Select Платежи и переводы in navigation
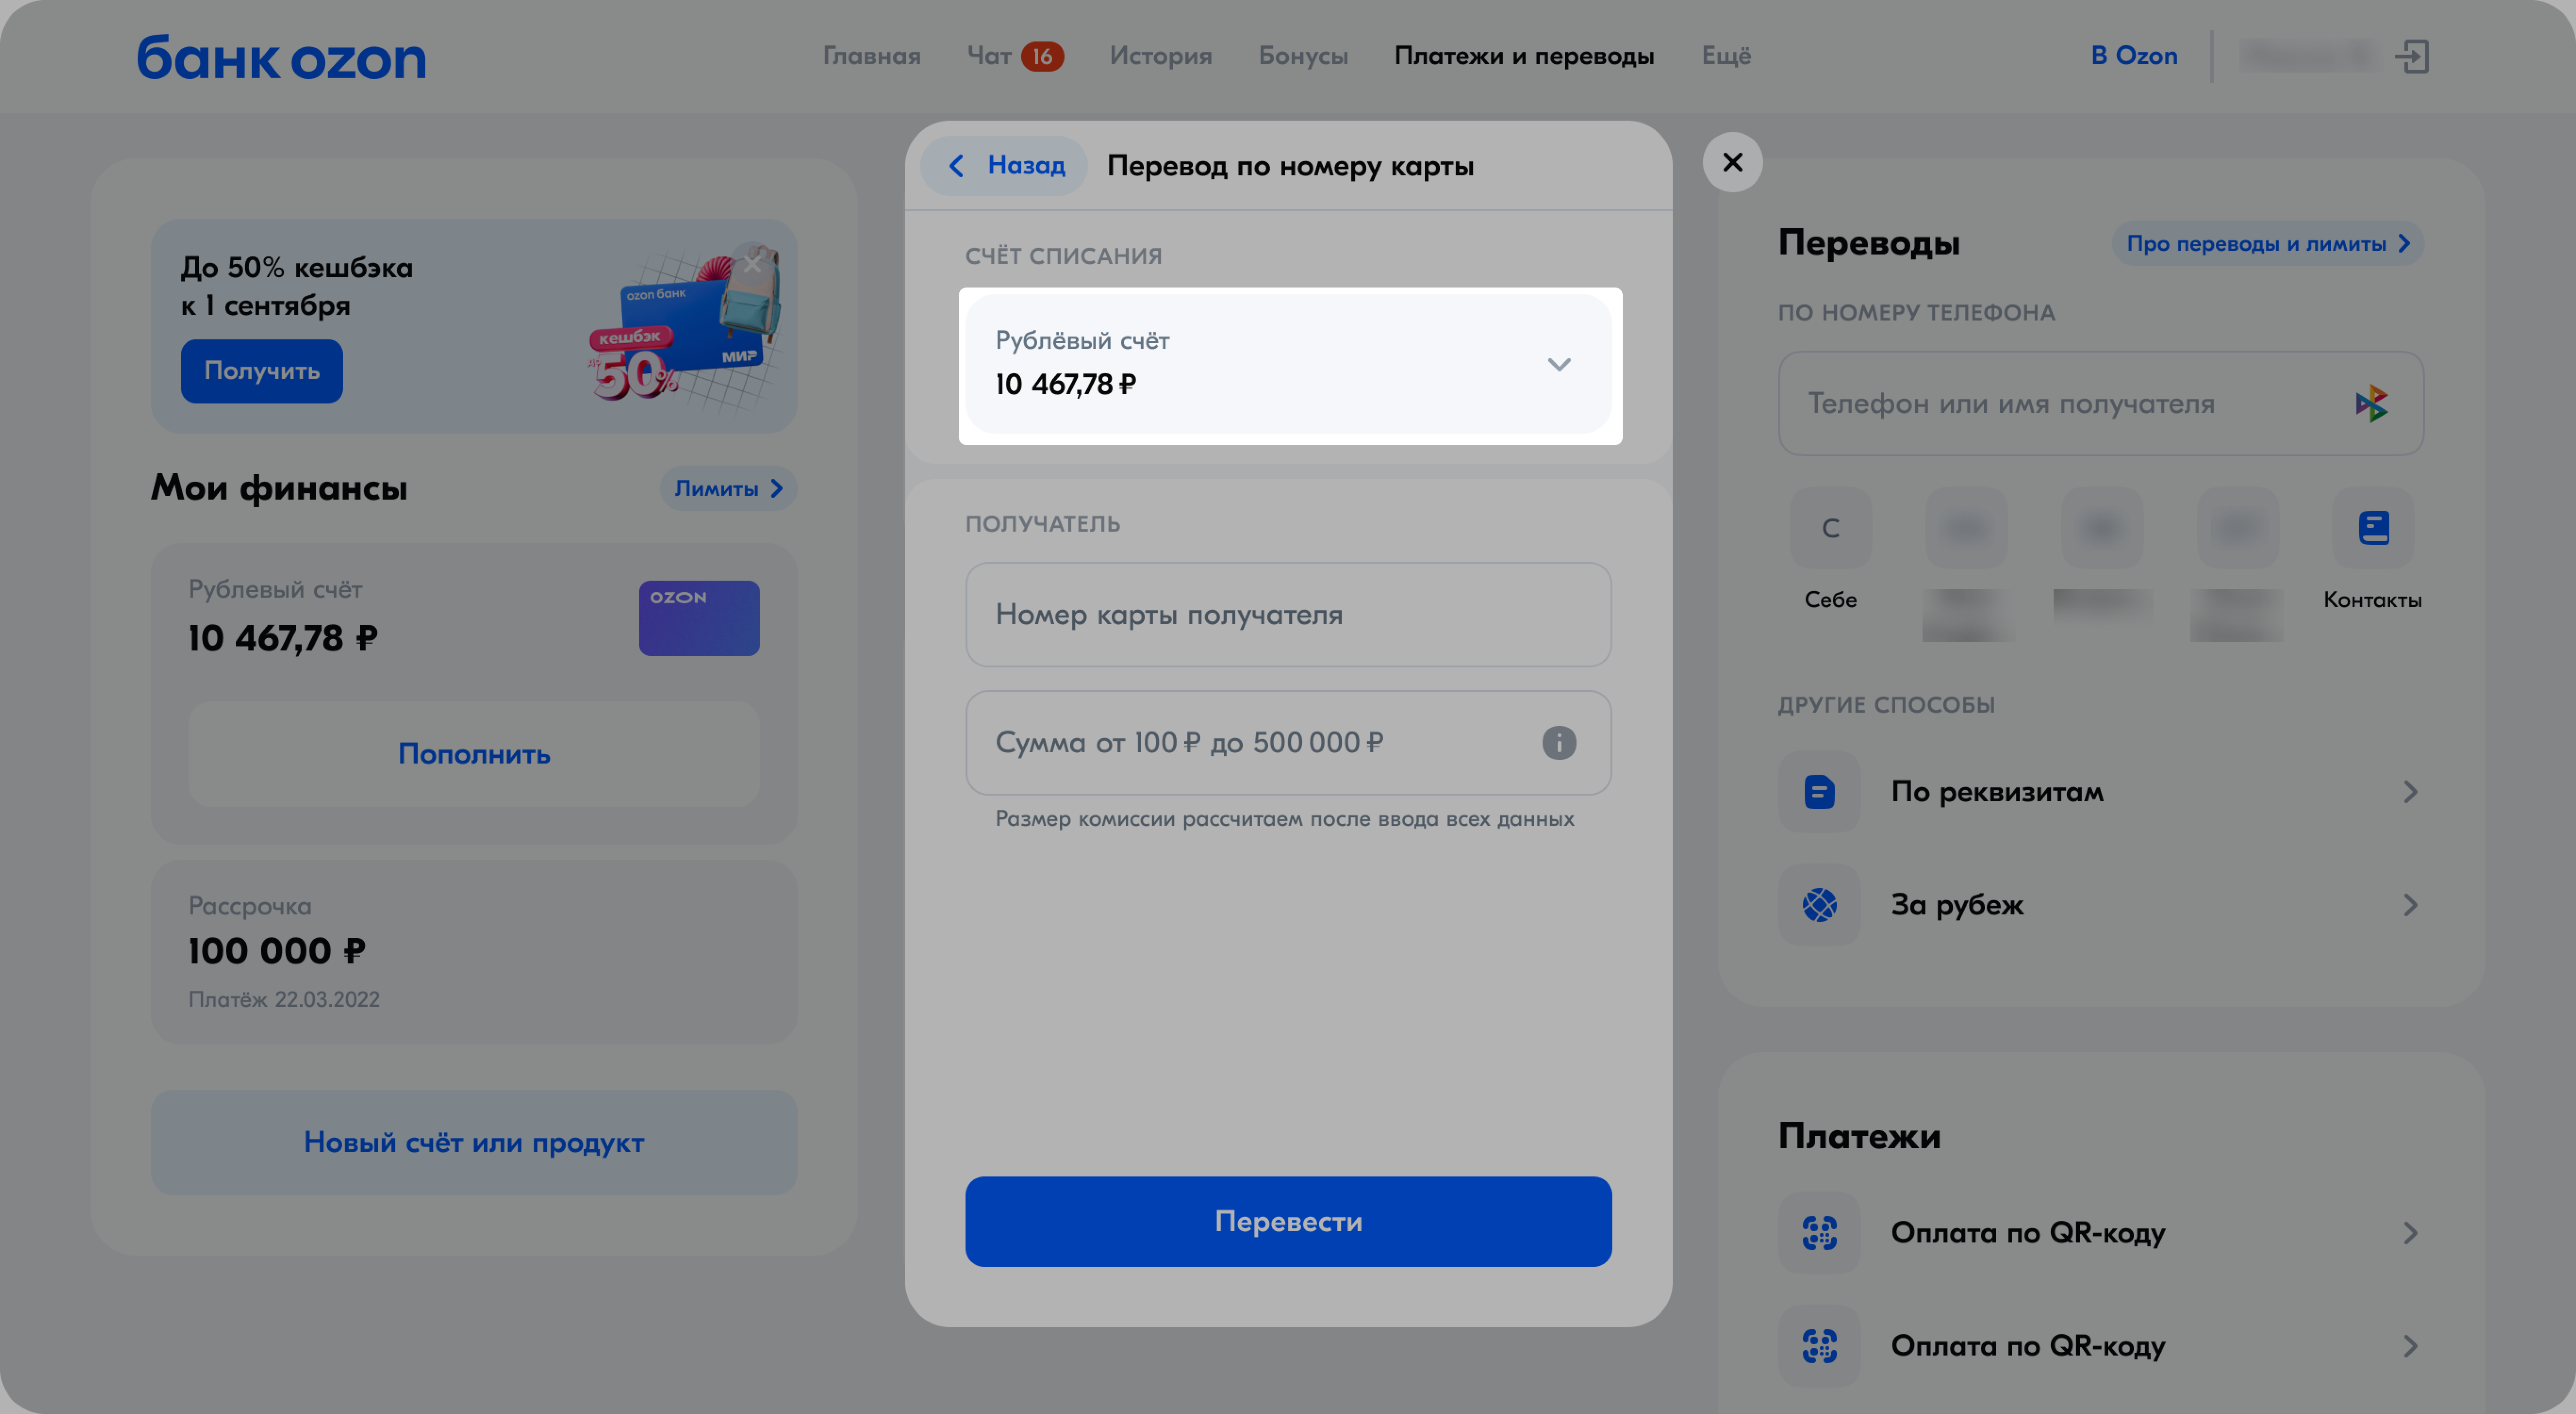The height and width of the screenshot is (1414, 2576). (1524, 56)
